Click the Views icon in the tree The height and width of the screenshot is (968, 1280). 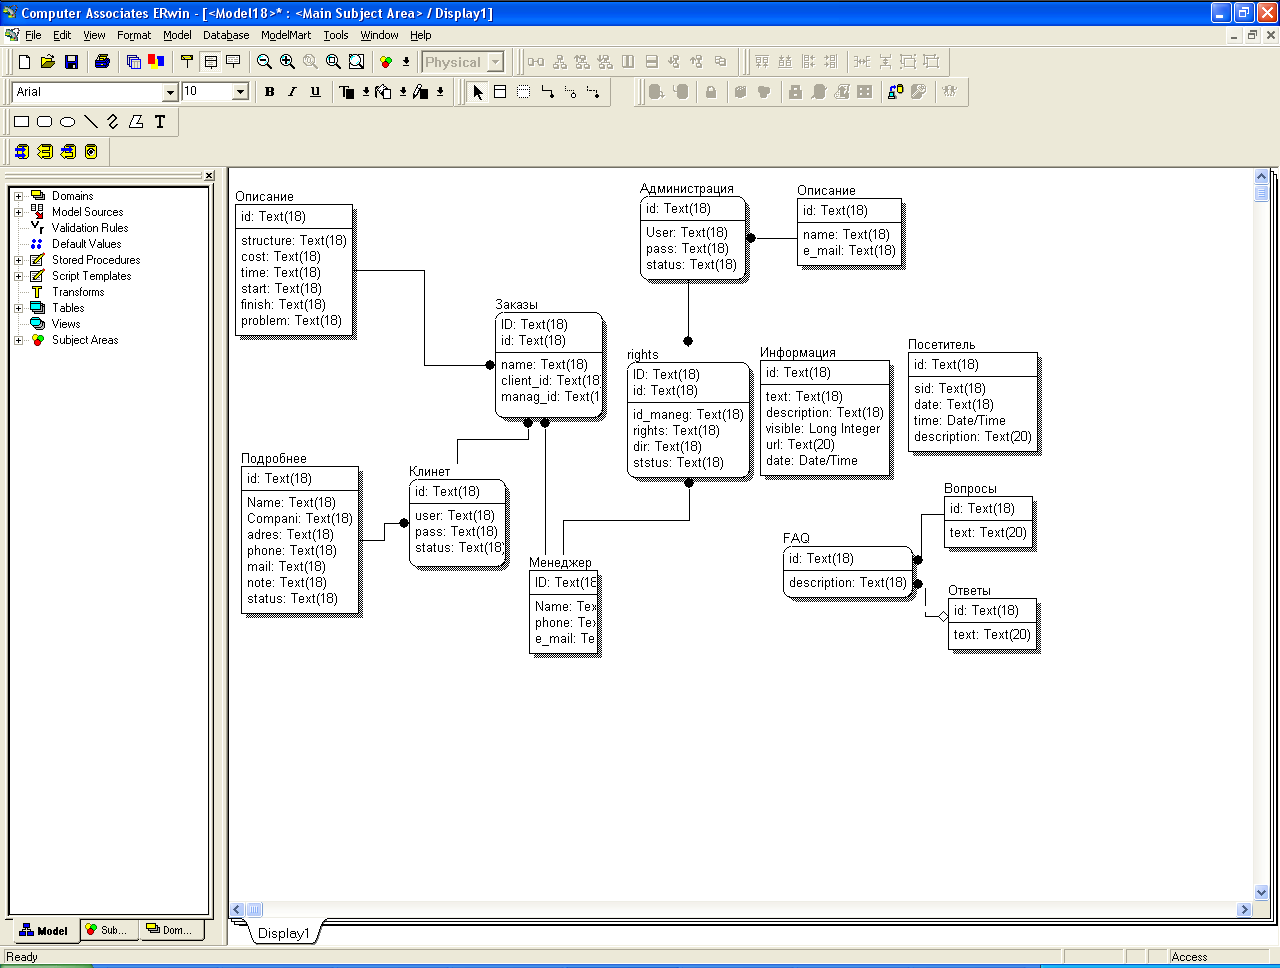[x=38, y=324]
